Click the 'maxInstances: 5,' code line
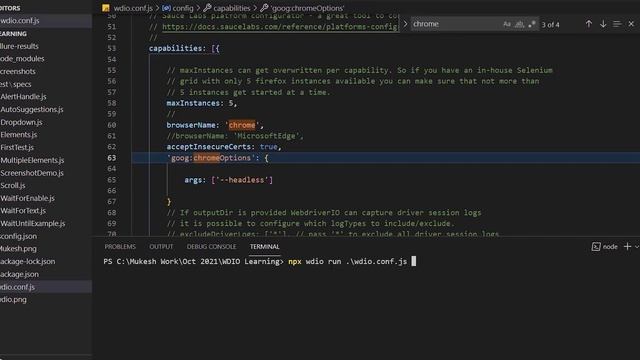The image size is (640, 360). pos(202,103)
